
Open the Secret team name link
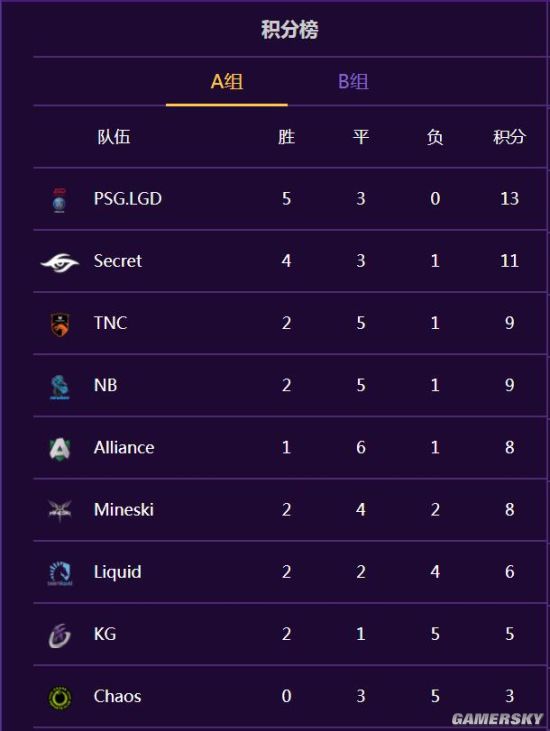tap(117, 261)
